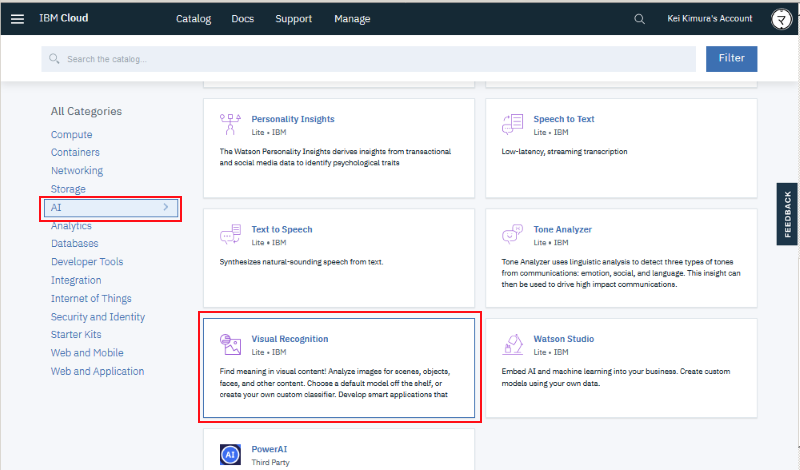Select the Databases category
The height and width of the screenshot is (470, 800).
(74, 243)
